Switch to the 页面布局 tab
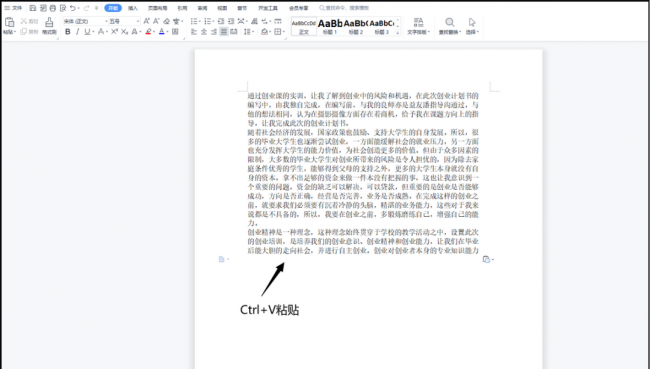 point(158,8)
